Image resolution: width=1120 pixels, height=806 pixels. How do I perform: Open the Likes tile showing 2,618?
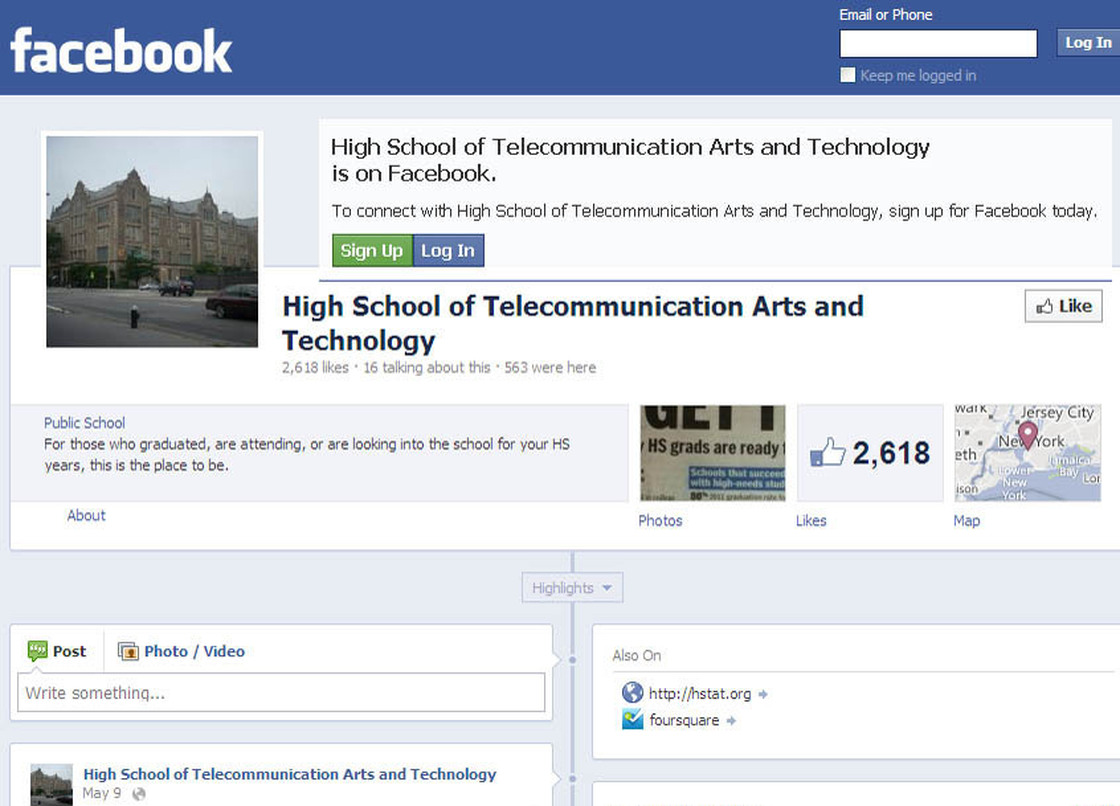870,453
